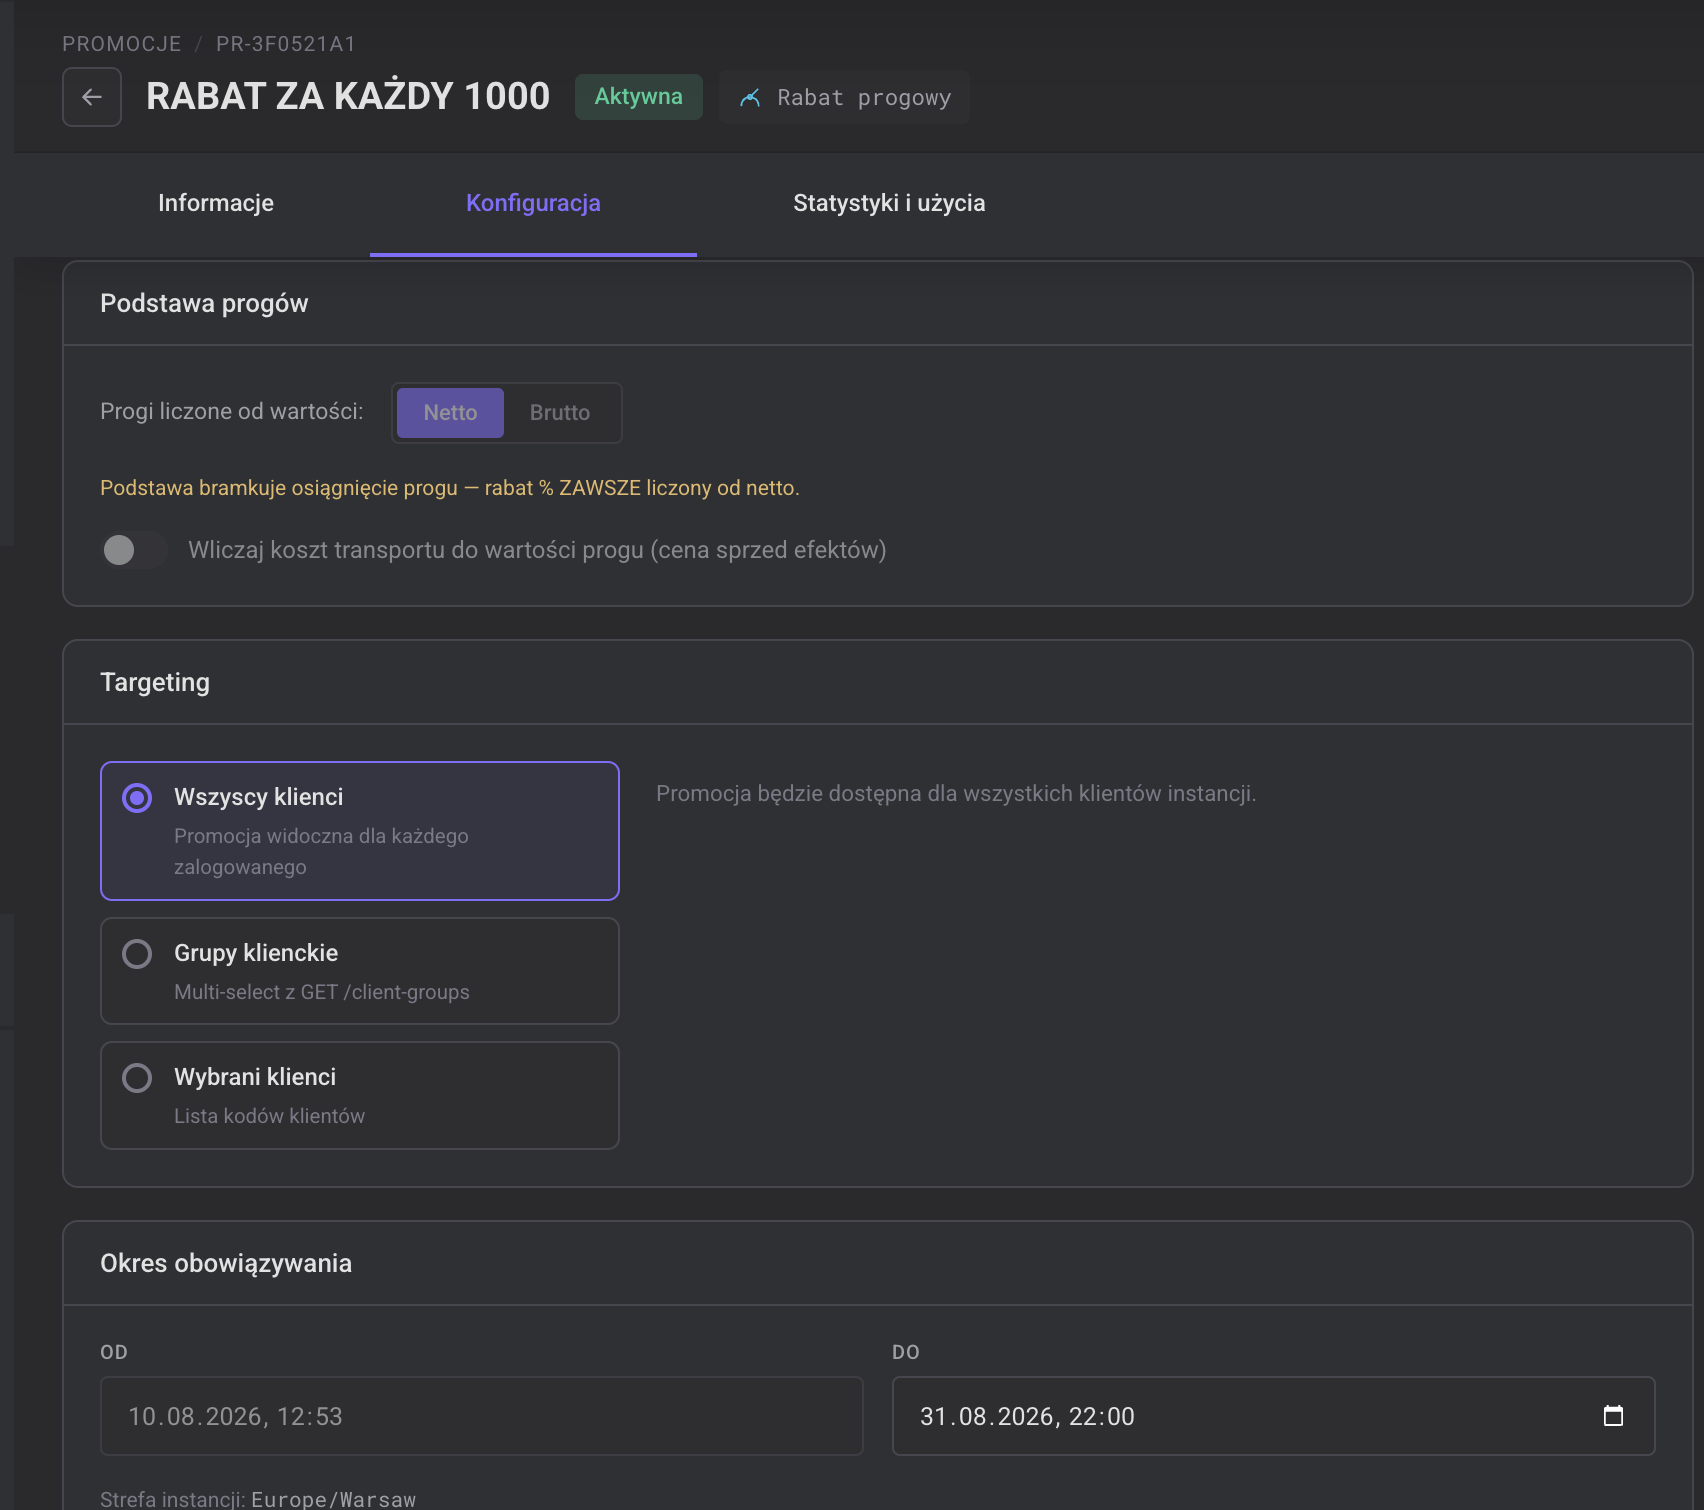
Task: Click the OD start date field
Action: [481, 1416]
